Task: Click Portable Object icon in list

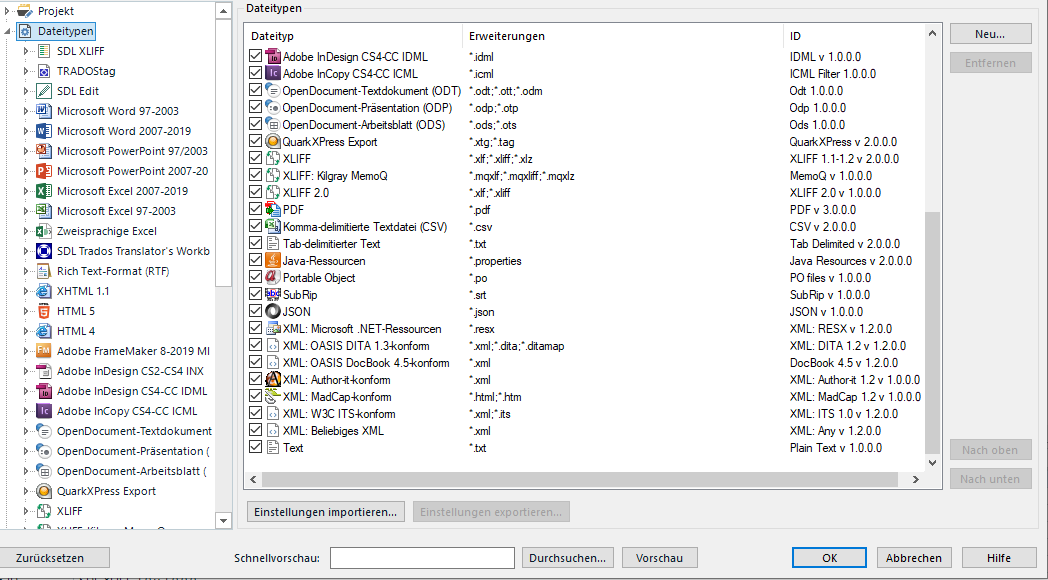Action: (273, 277)
